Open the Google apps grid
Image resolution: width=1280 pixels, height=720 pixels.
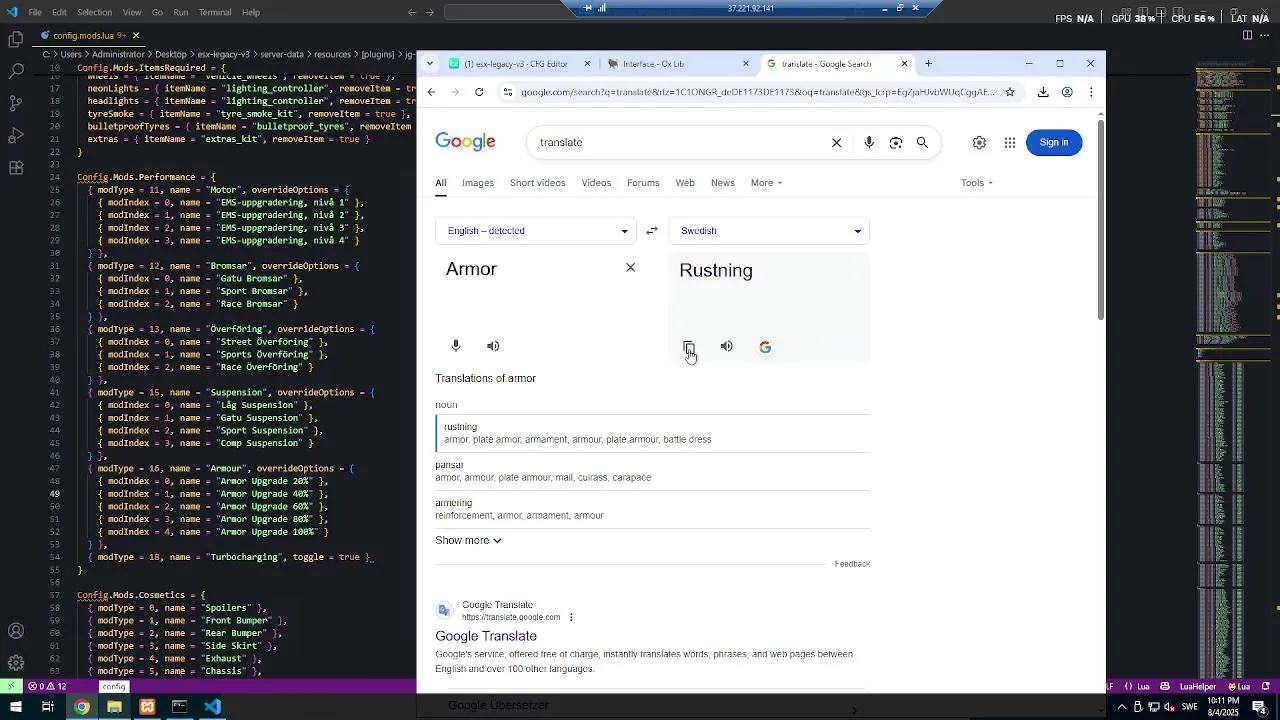click(1010, 143)
